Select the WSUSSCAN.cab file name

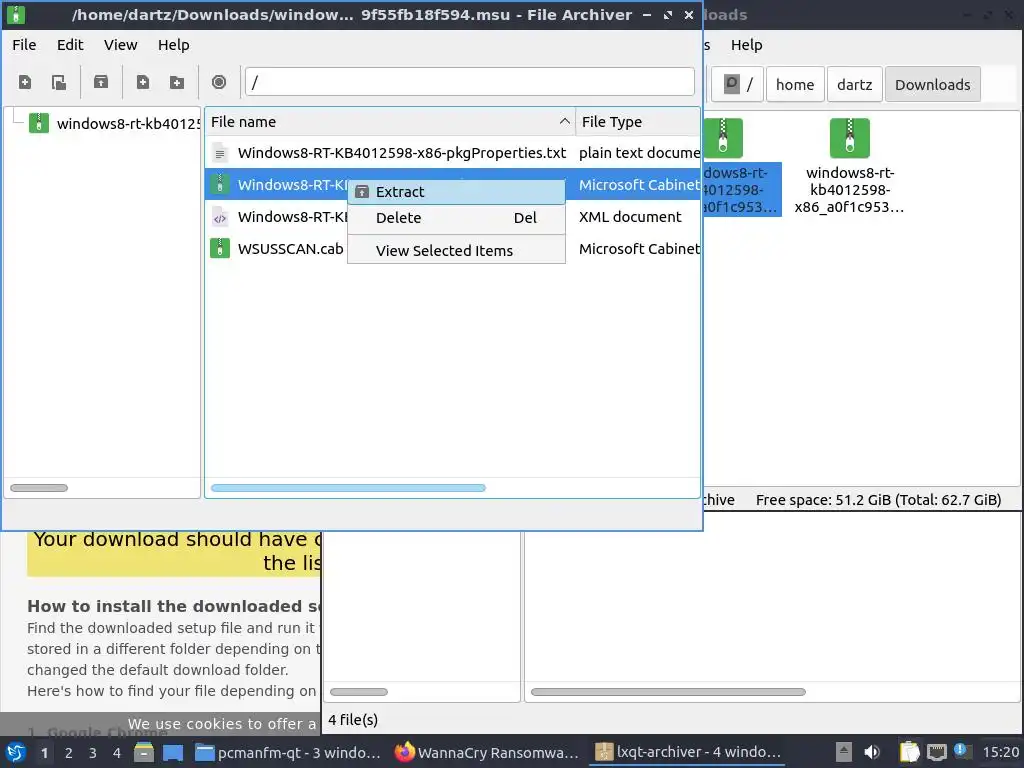[x=291, y=249]
